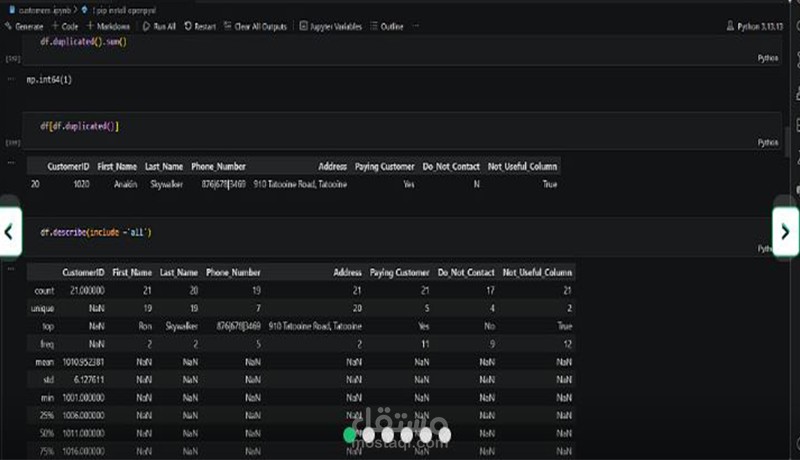Select the last carousel dot
Image resolution: width=800 pixels, height=460 pixels.
tap(445, 435)
